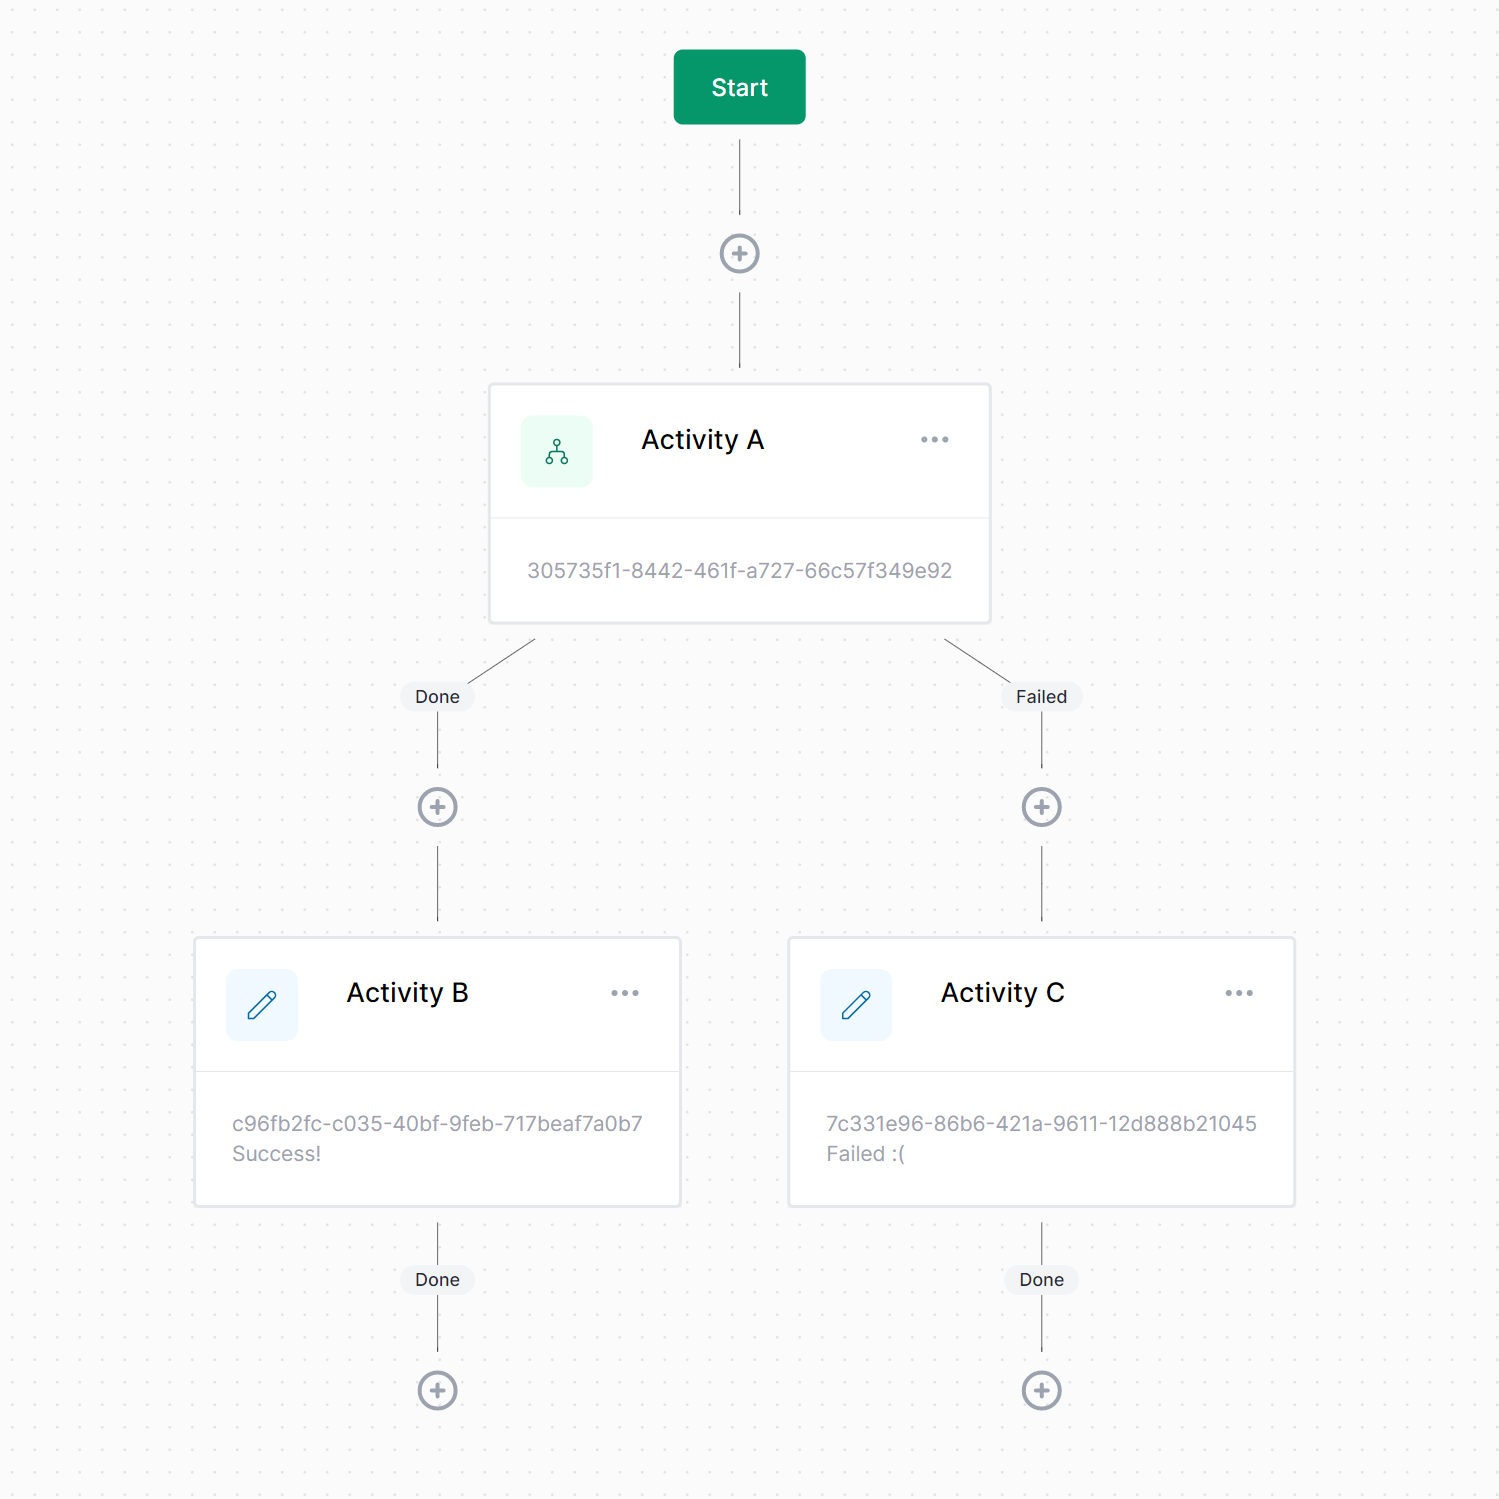Click the Activity B pencil icon
The width and height of the screenshot is (1499, 1499).
[262, 1004]
